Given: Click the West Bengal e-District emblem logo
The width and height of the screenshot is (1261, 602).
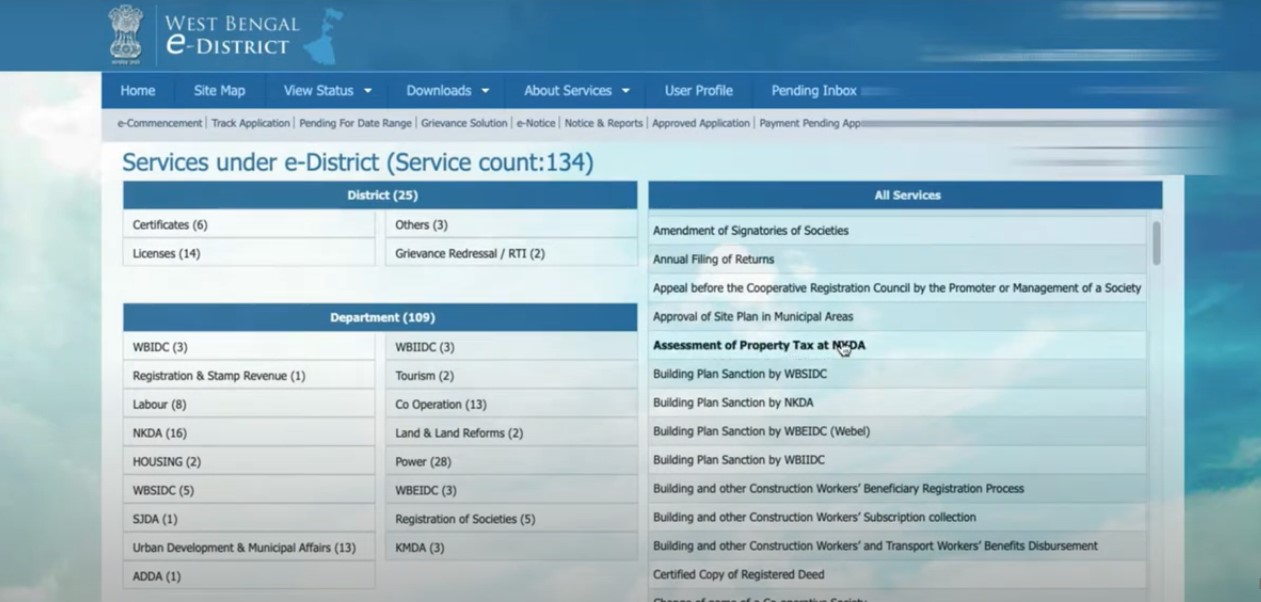Looking at the screenshot, I should pos(126,34).
